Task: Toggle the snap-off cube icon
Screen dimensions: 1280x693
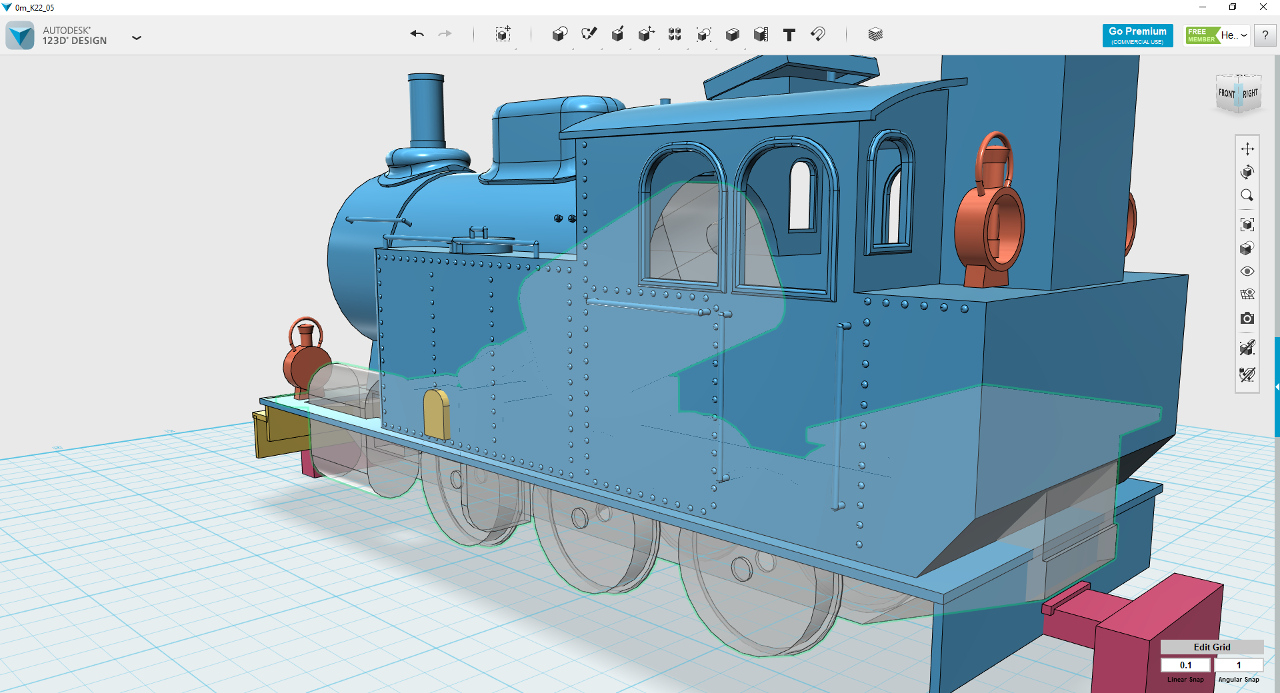Action: pos(1247,347)
